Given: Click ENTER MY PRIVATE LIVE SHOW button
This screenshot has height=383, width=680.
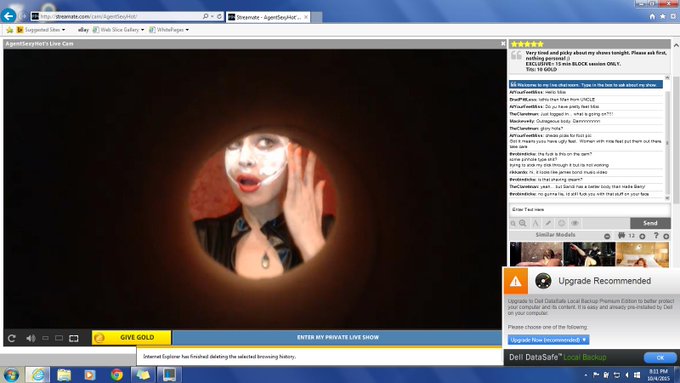Looking at the screenshot, I should click(x=337, y=337).
